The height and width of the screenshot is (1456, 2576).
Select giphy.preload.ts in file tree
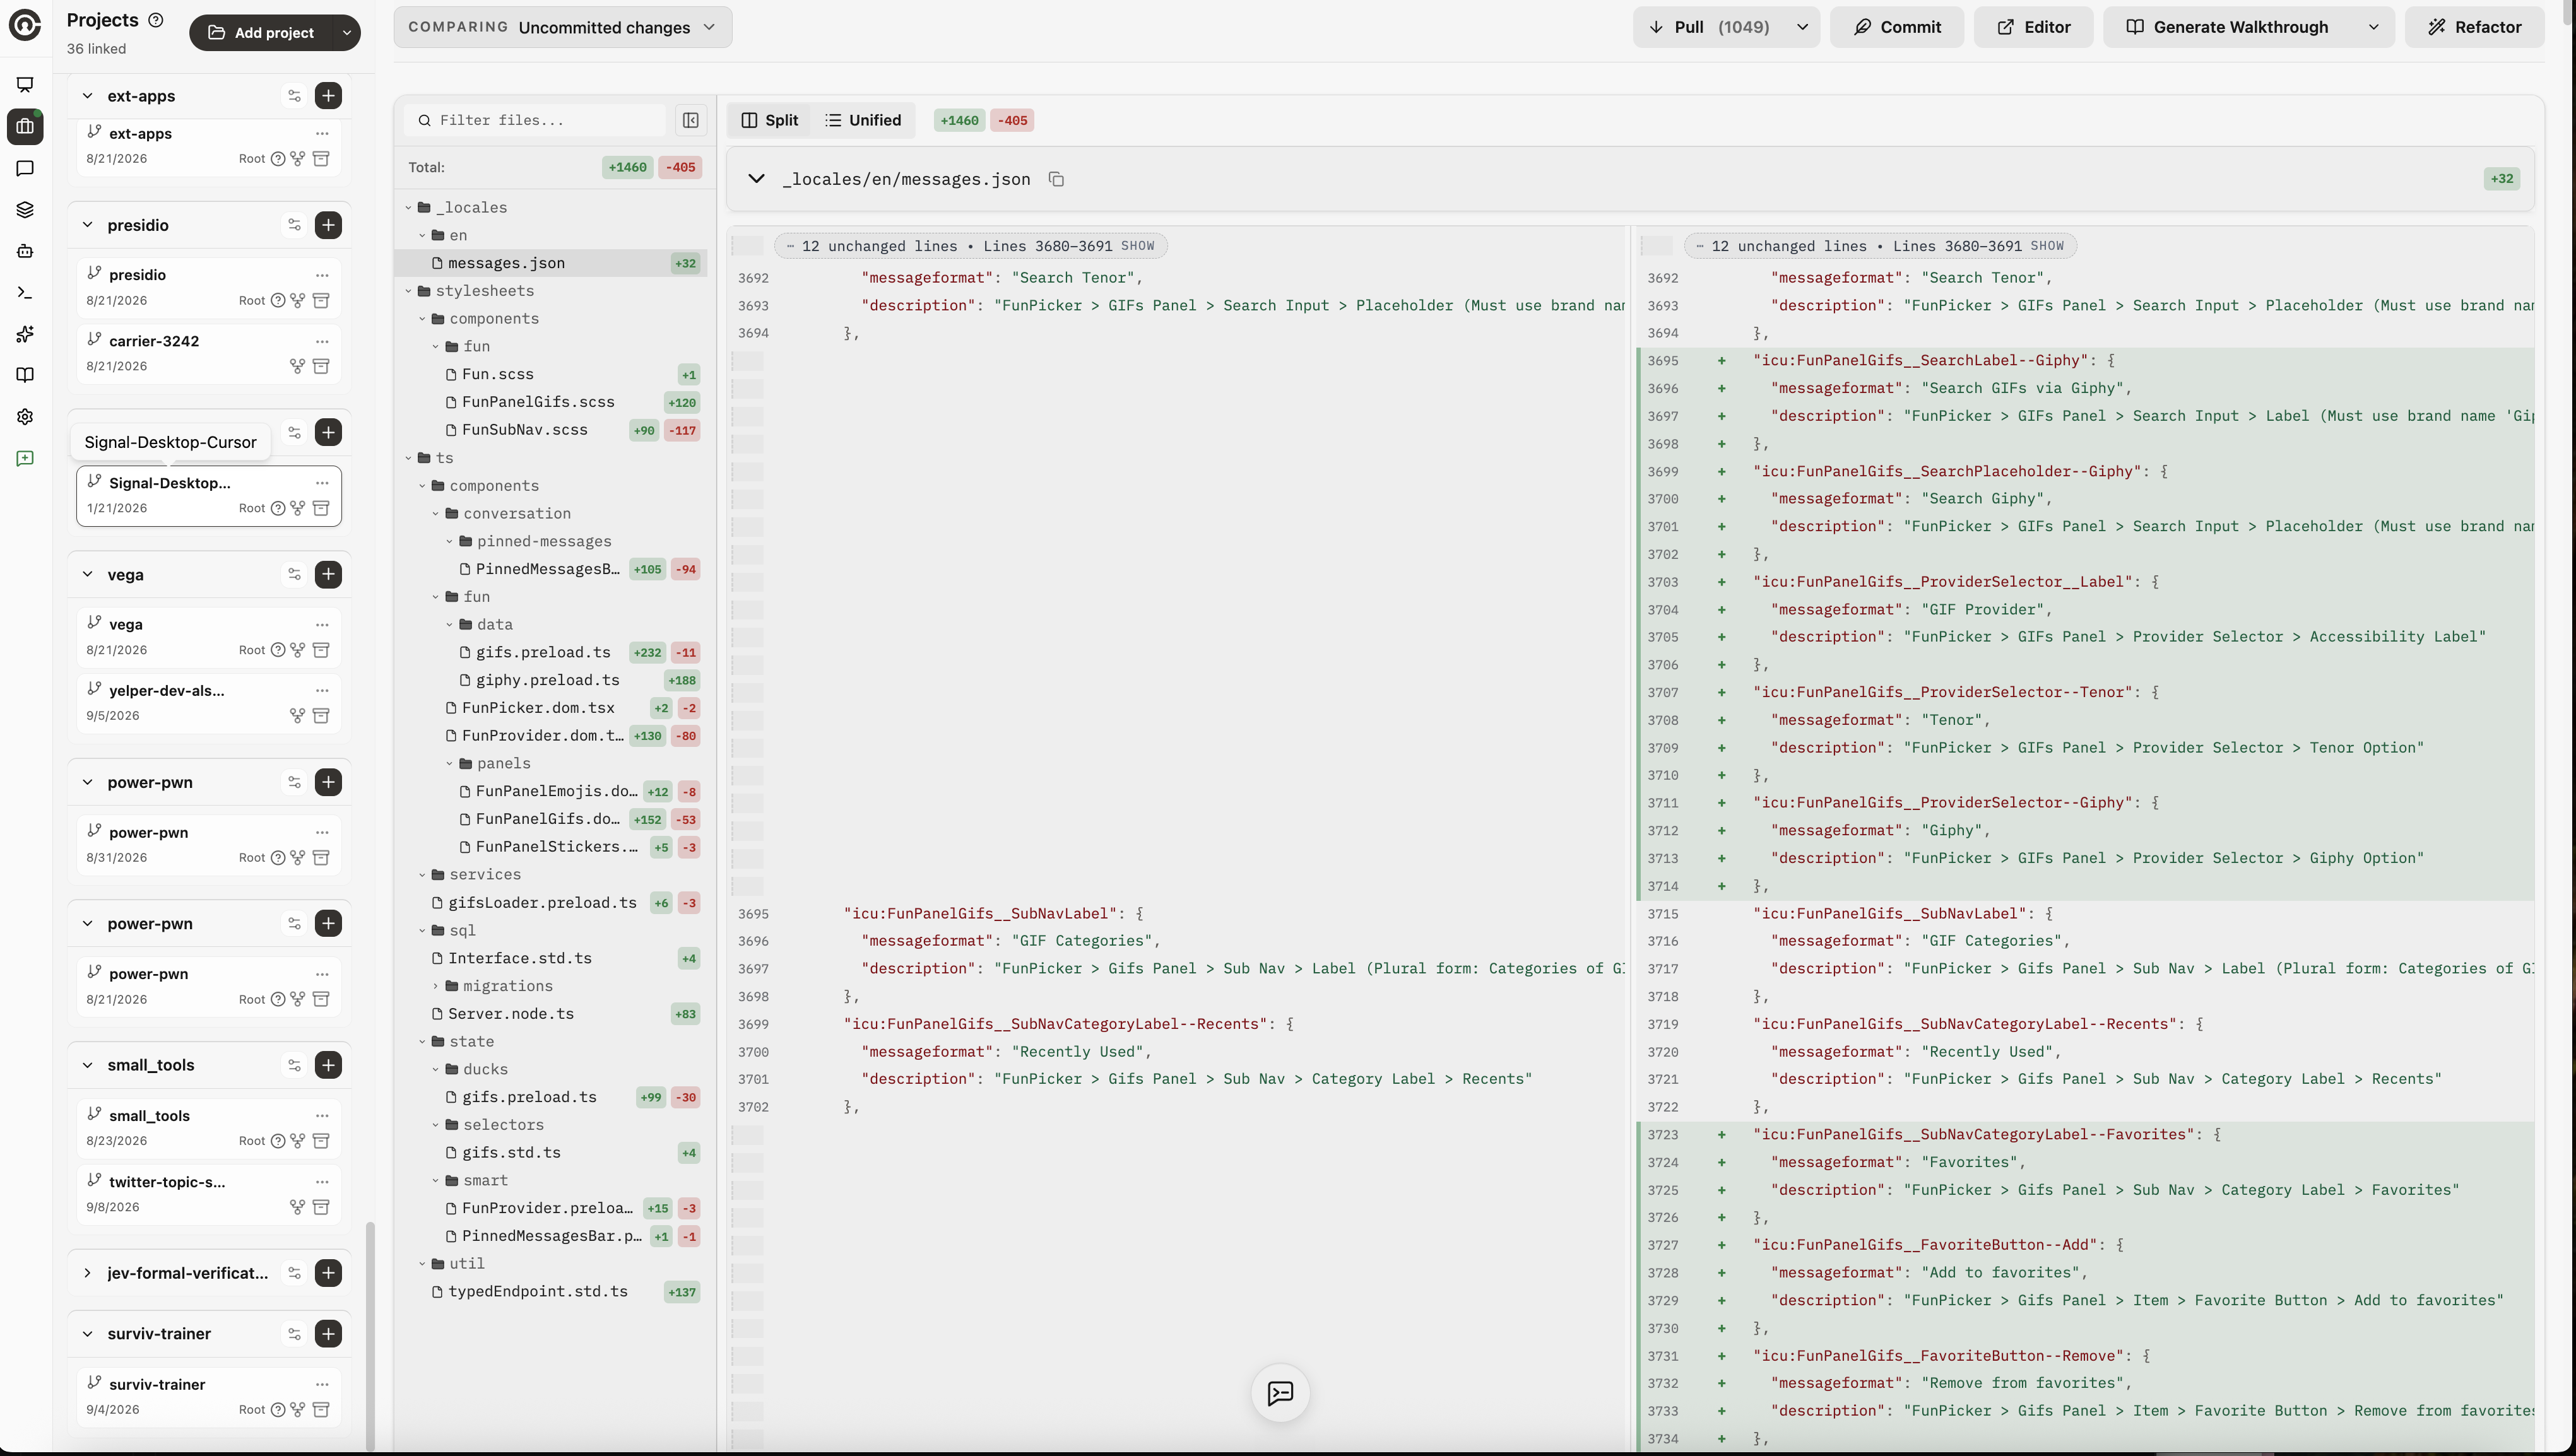552,680
